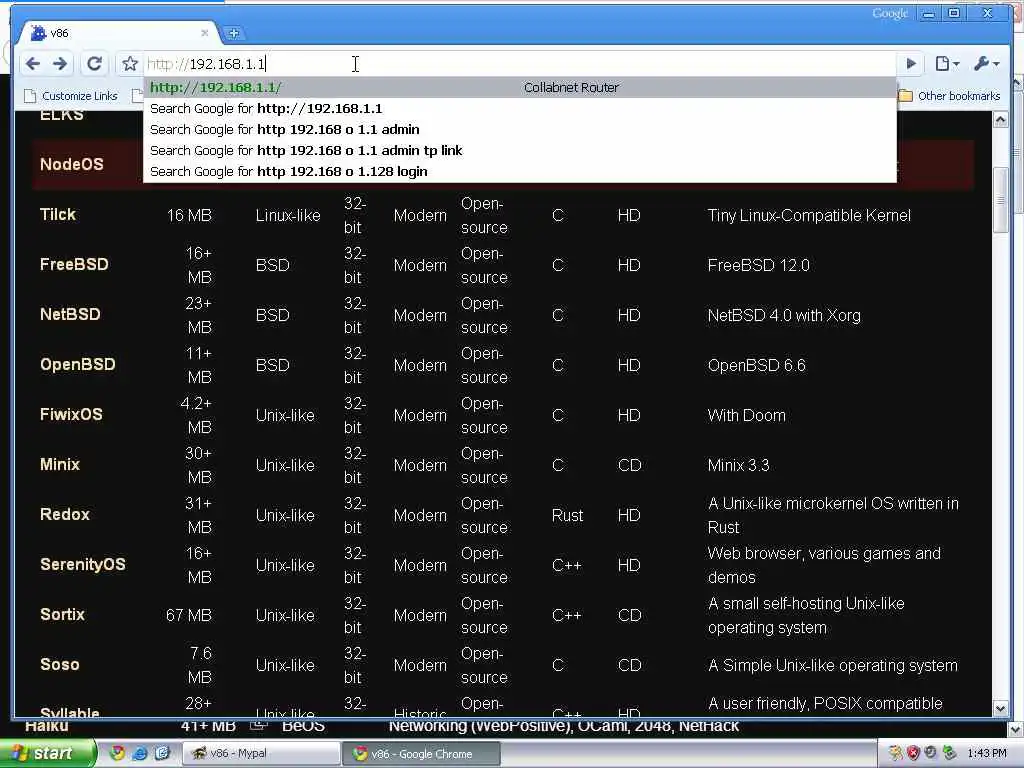Open the Windows start menu
Image resolution: width=1024 pixels, height=768 pixels.
47,753
